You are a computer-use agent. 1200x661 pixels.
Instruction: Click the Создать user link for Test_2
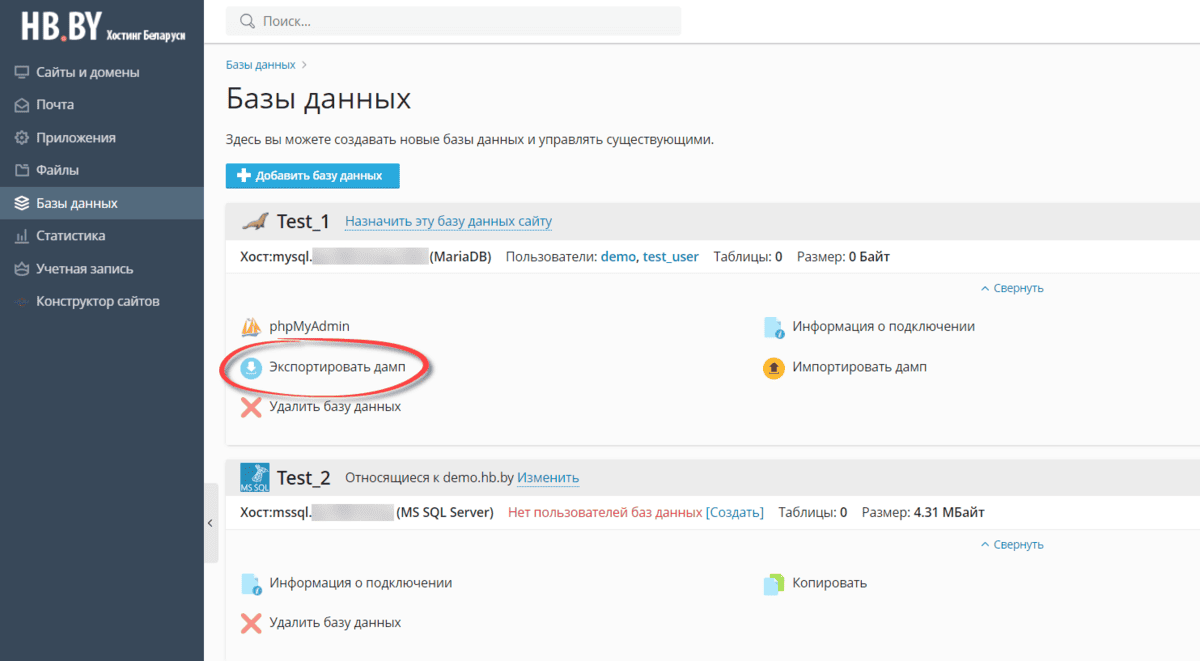[x=735, y=513]
